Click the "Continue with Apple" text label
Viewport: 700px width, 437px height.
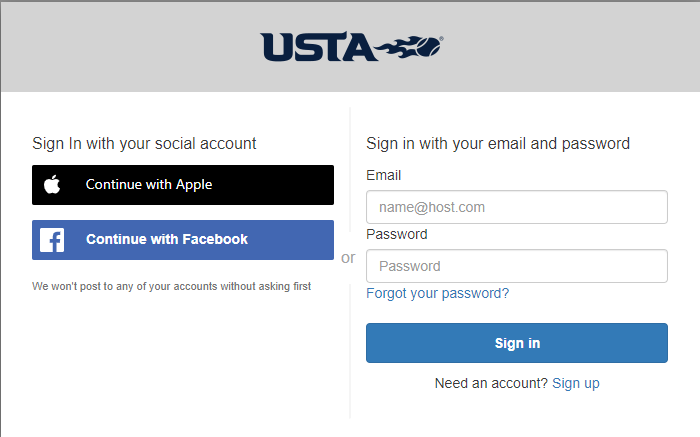(149, 185)
